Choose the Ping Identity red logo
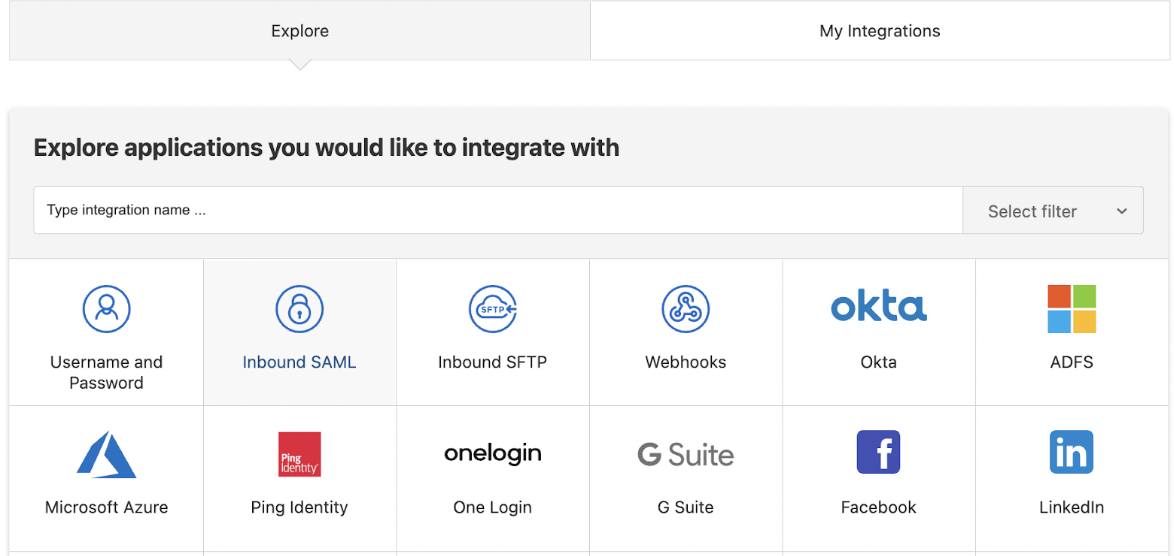1174x556 pixels. point(299,454)
